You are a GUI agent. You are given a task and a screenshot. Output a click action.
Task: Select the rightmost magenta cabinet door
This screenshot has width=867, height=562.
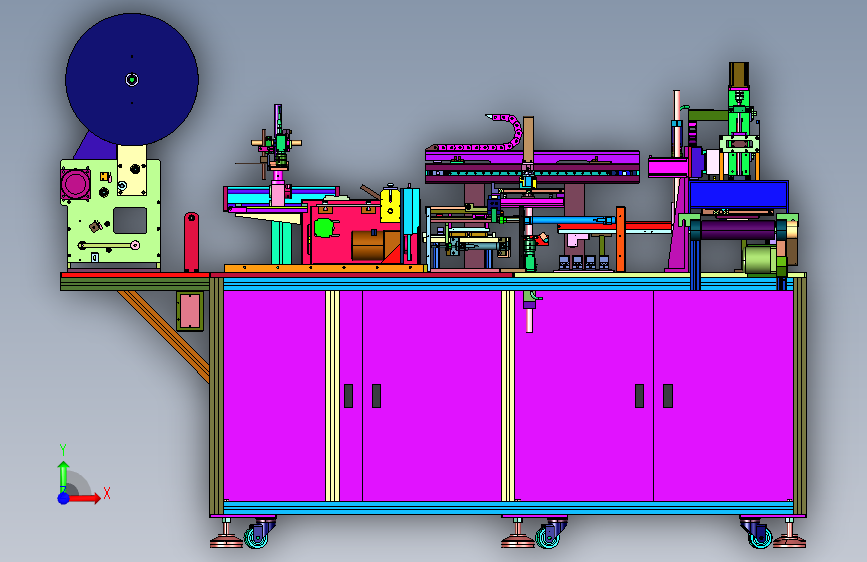(723, 396)
